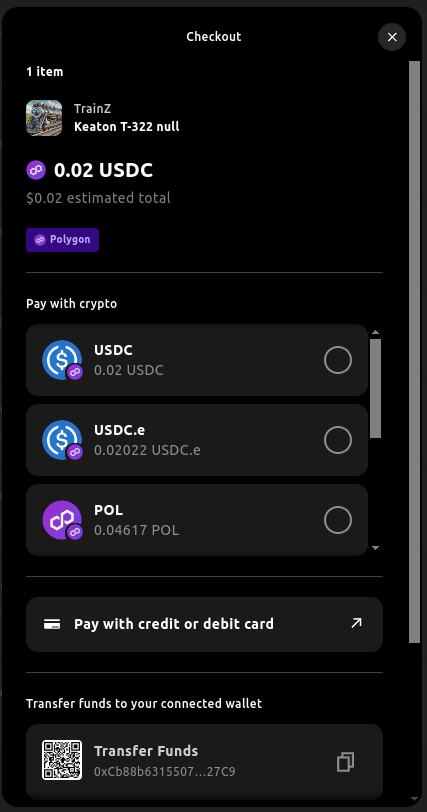Select USDC radio button
Viewport: 427px width, 812px height.
[x=338, y=360]
